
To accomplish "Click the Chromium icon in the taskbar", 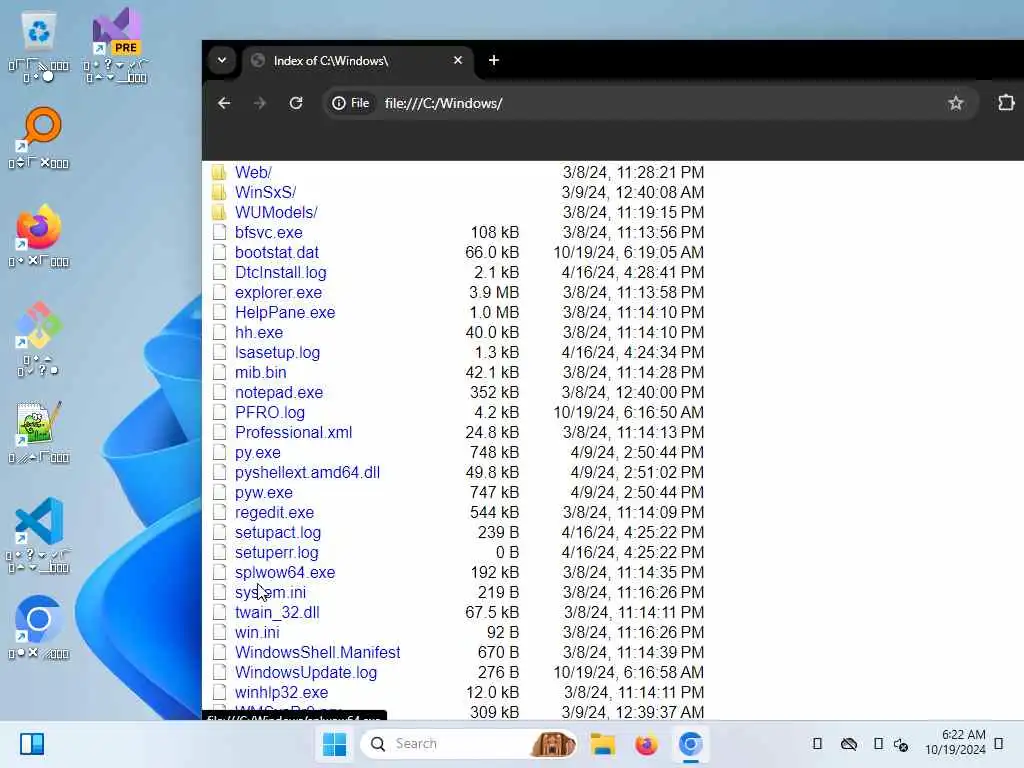I will tap(690, 744).
